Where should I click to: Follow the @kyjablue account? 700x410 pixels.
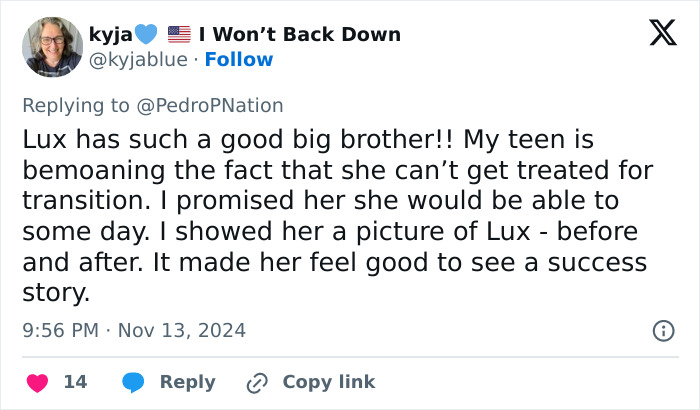[239, 60]
